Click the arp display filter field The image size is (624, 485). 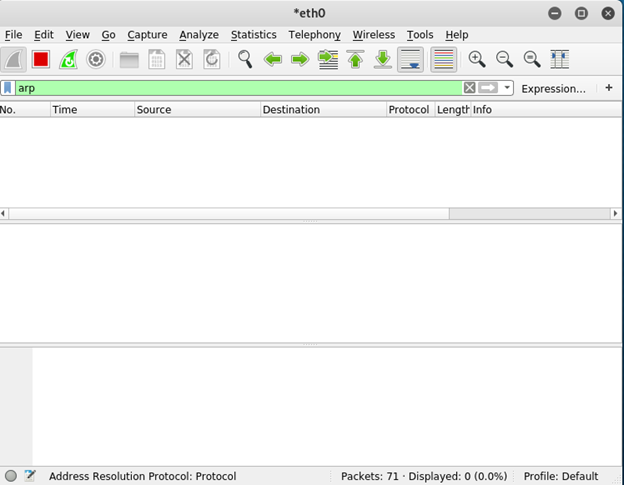pos(239,88)
